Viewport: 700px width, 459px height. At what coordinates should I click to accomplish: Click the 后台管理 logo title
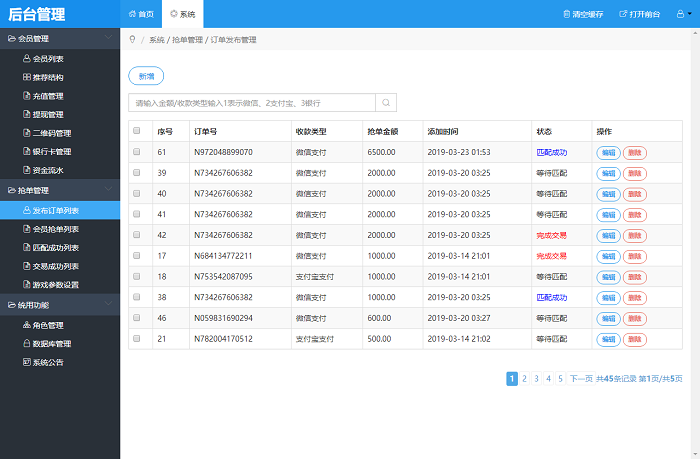[x=37, y=14]
